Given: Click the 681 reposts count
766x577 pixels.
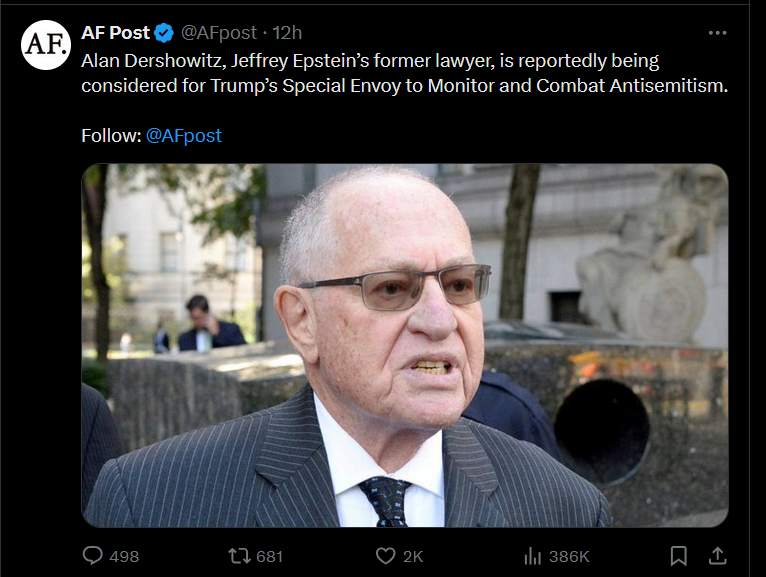Looking at the screenshot, I should (x=270, y=556).
